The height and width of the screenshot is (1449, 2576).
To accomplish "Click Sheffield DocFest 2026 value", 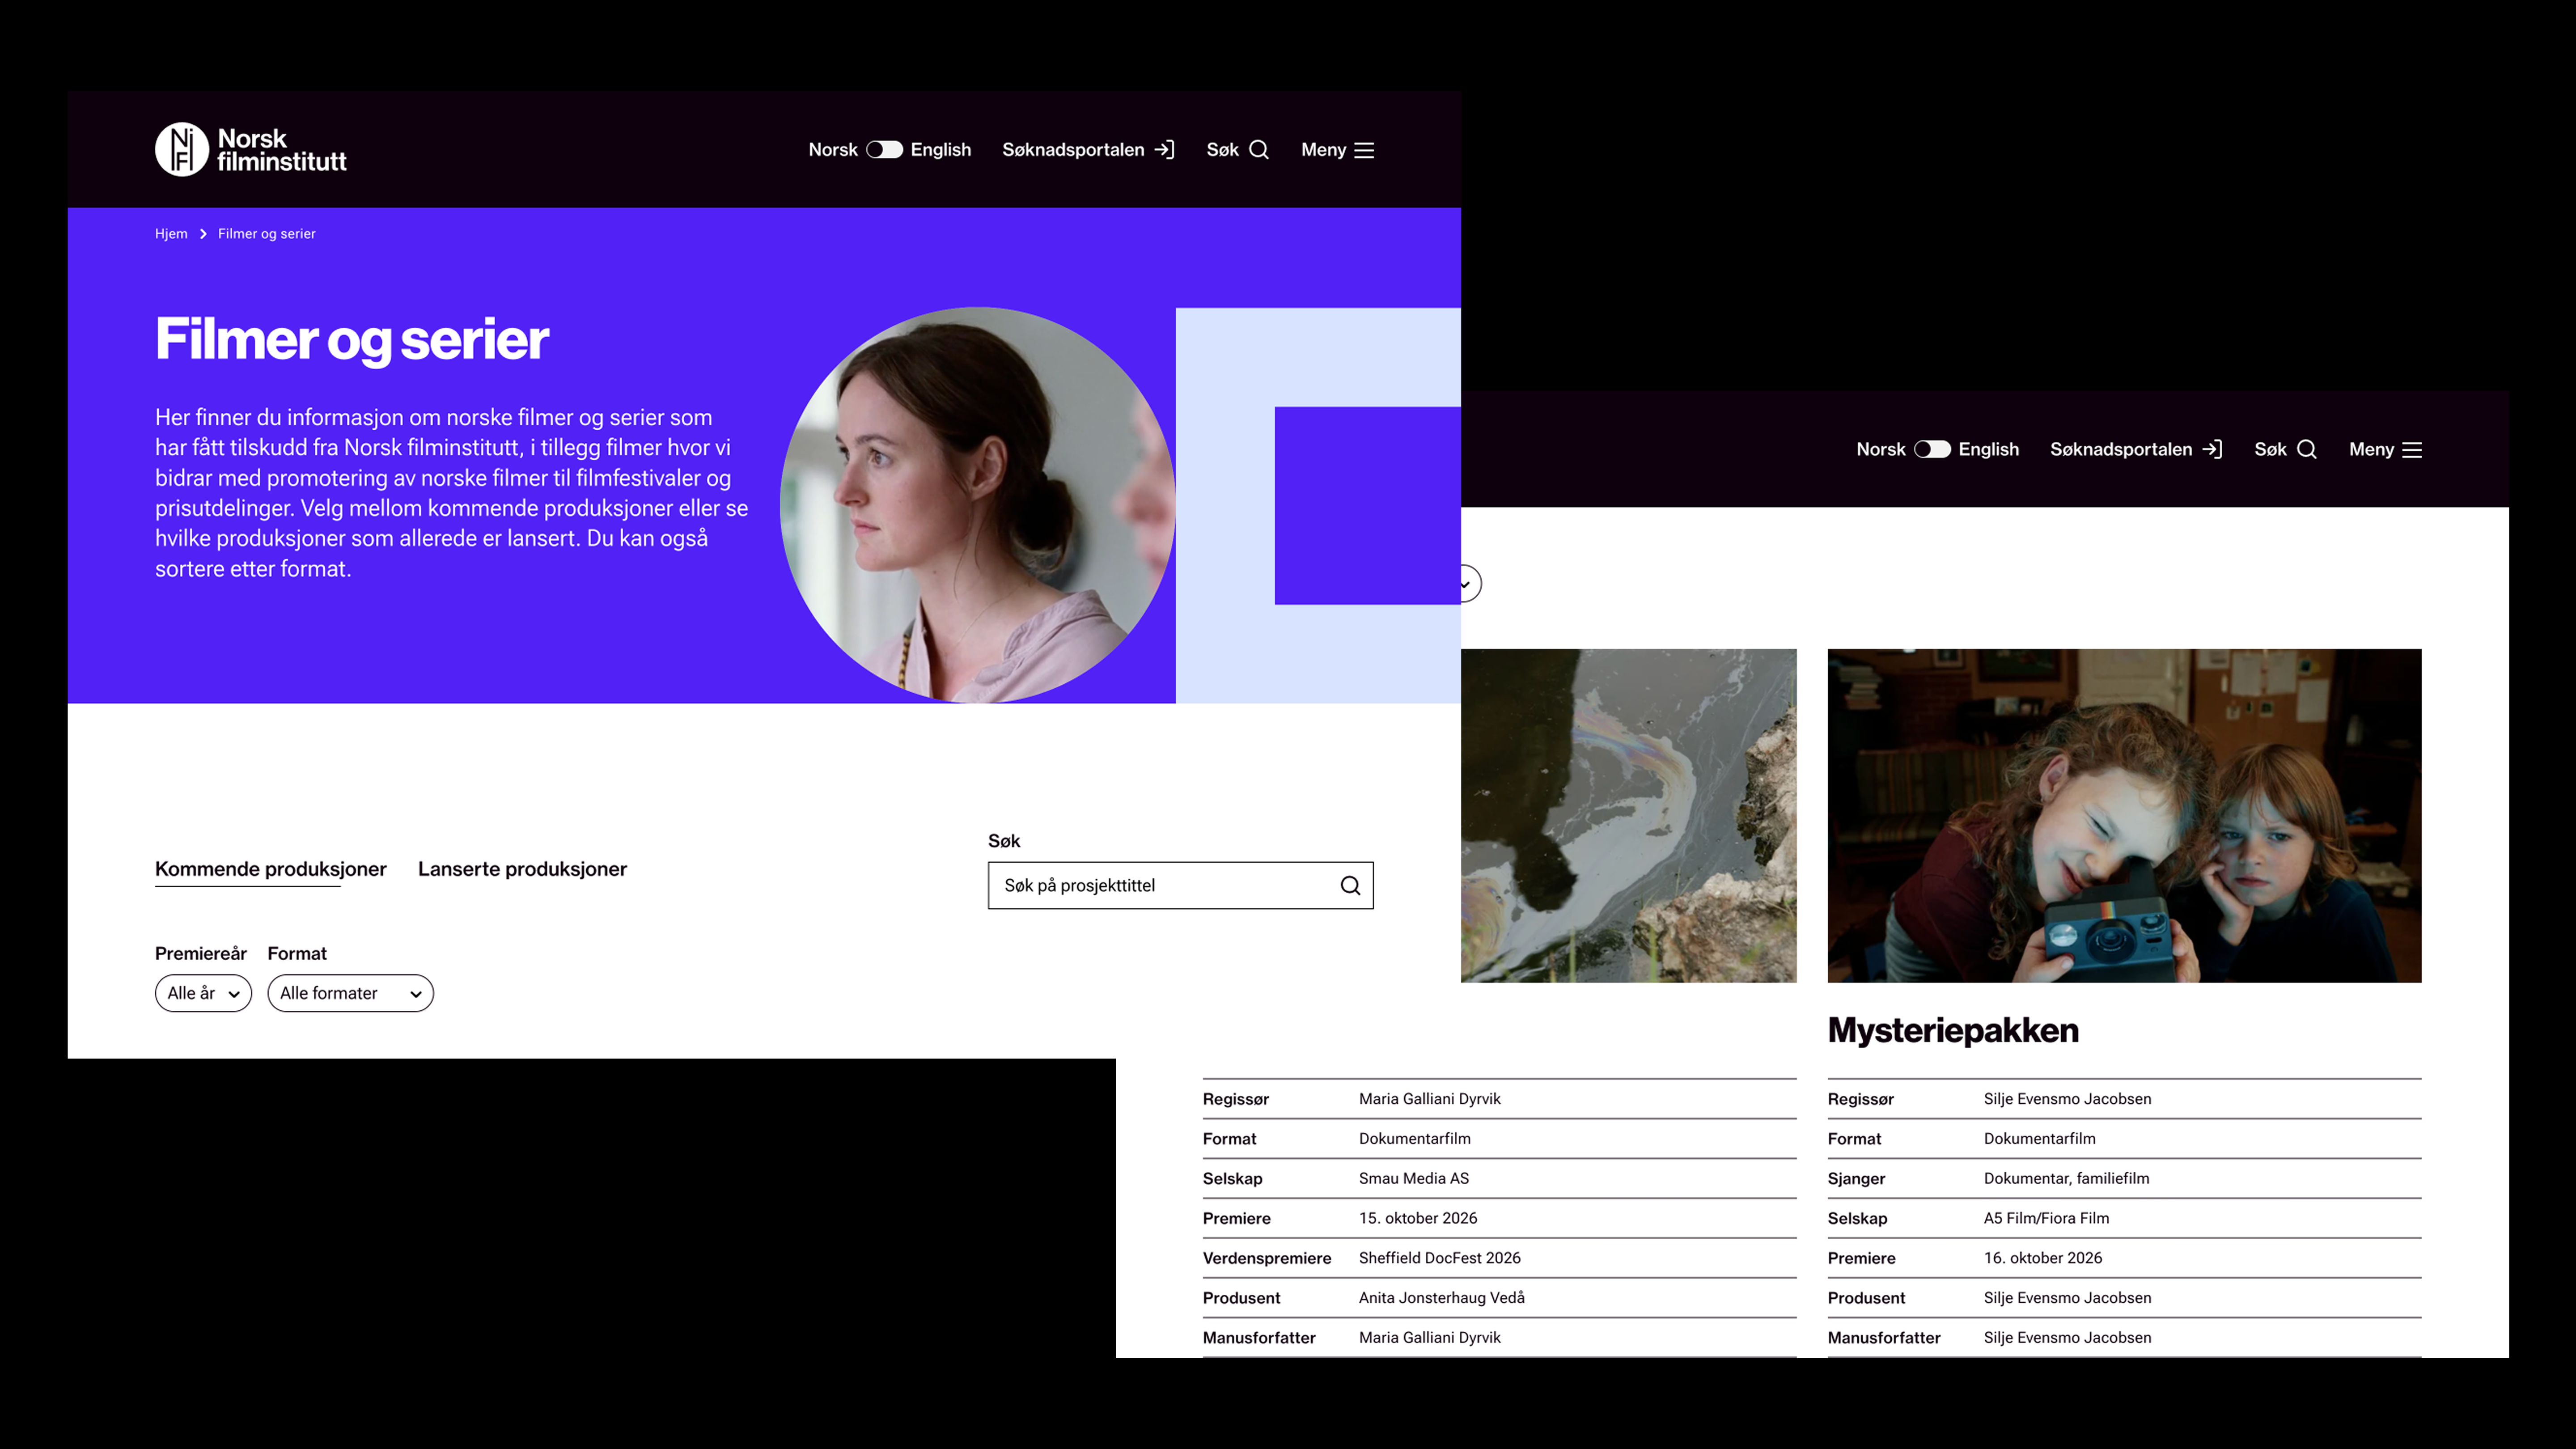I will (x=1439, y=1258).
